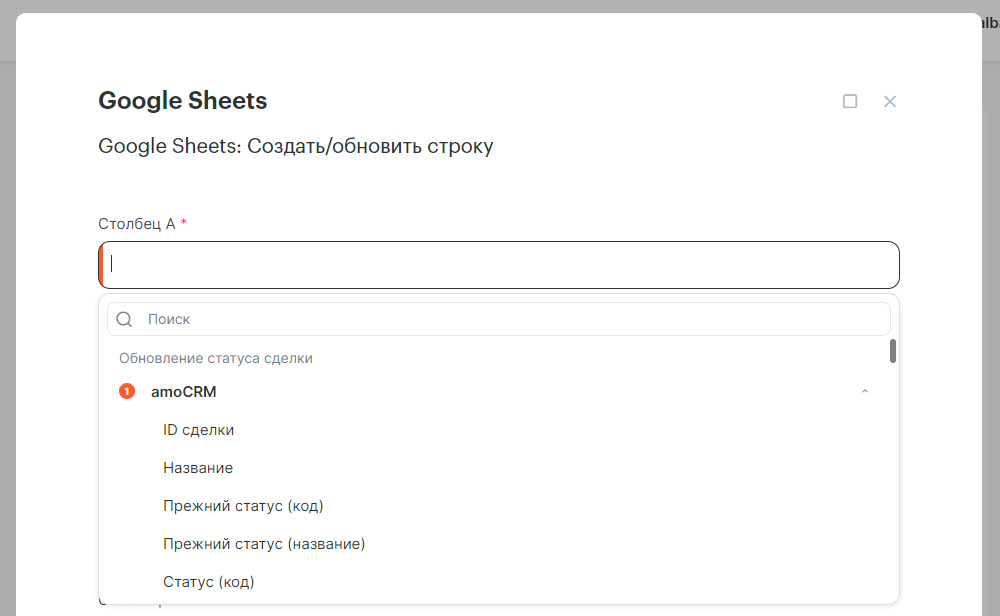Screen dimensions: 1000x616
Task: Pick the Название field
Action: click(198, 468)
